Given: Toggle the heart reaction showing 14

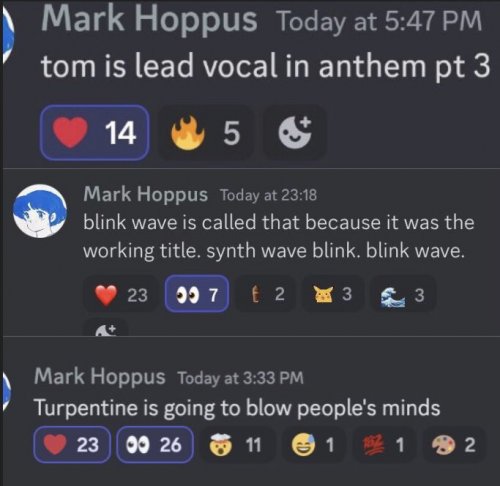Looking at the screenshot, I should click(95, 132).
